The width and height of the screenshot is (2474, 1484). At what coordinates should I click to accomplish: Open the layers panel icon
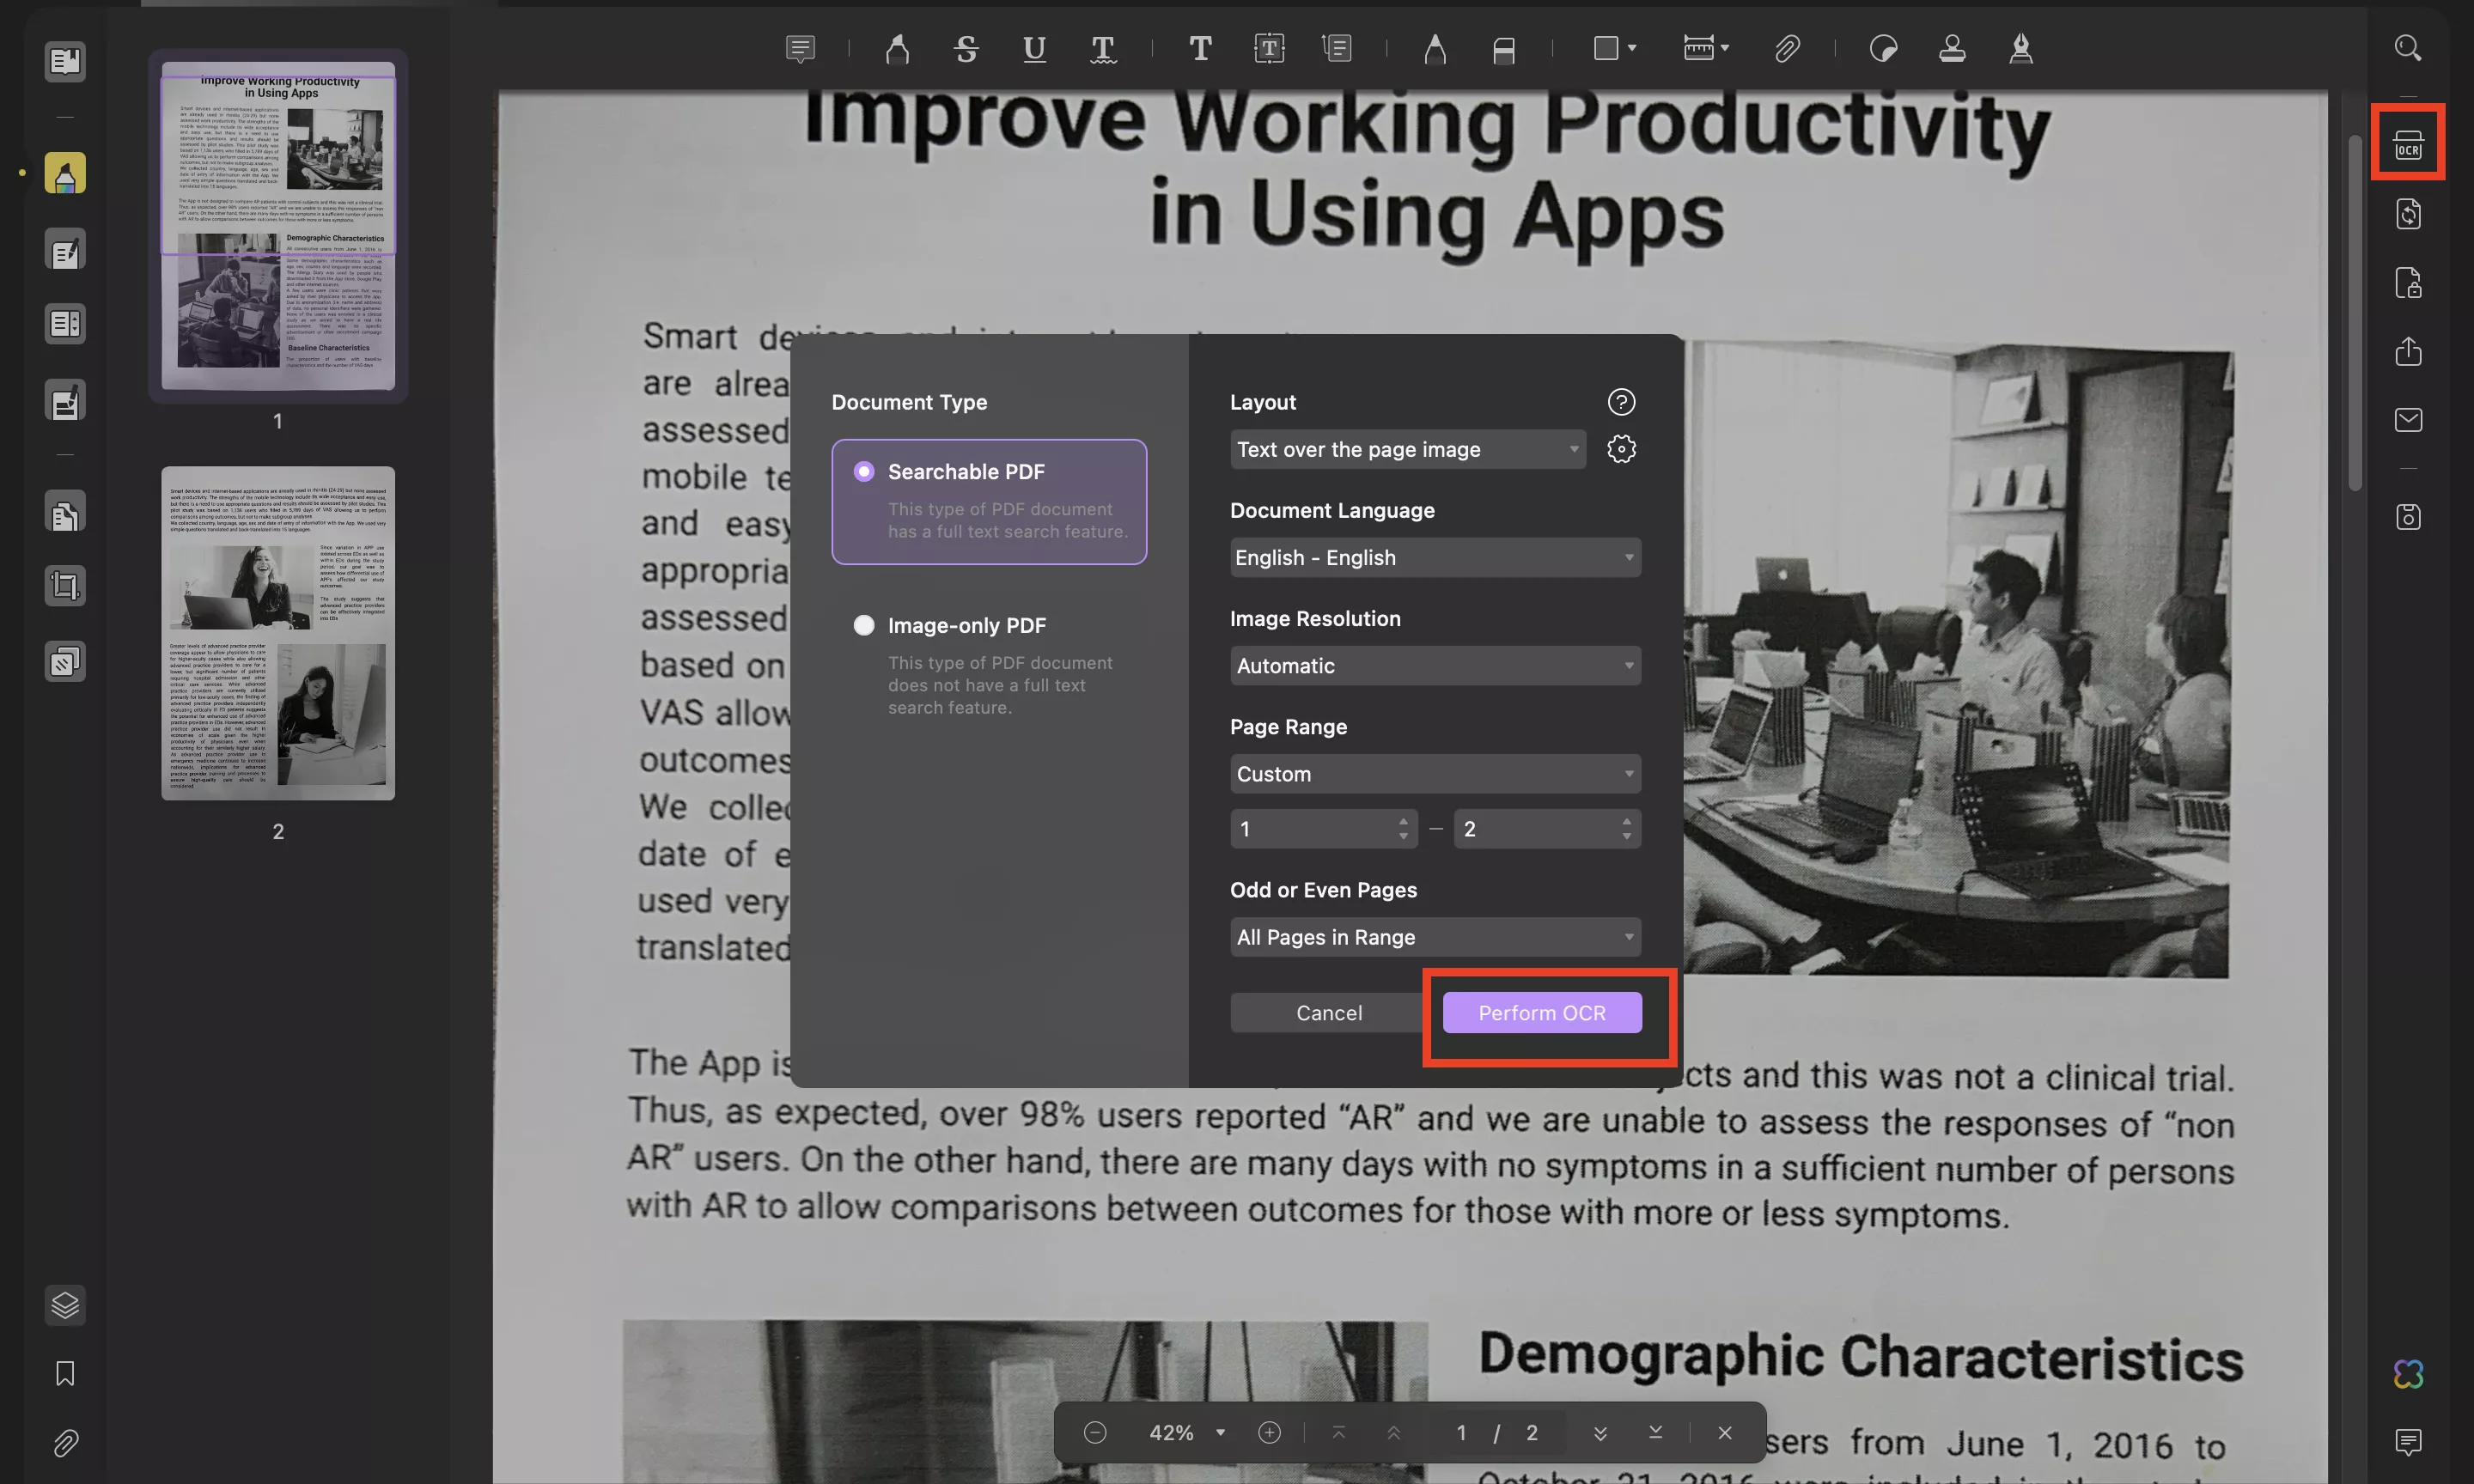pos(65,1305)
